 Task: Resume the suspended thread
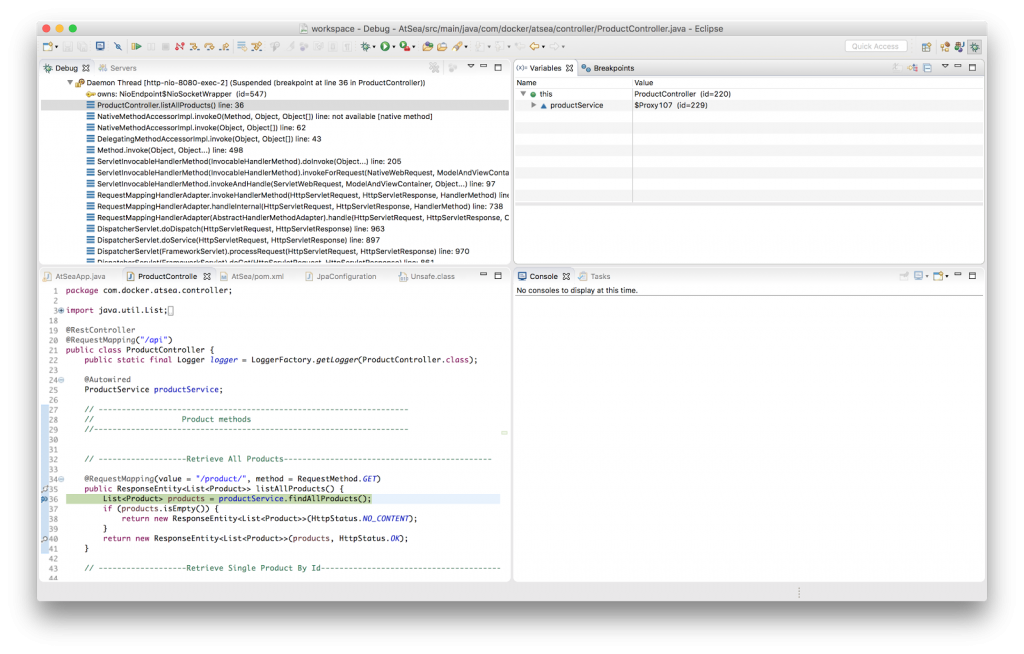[137, 45]
